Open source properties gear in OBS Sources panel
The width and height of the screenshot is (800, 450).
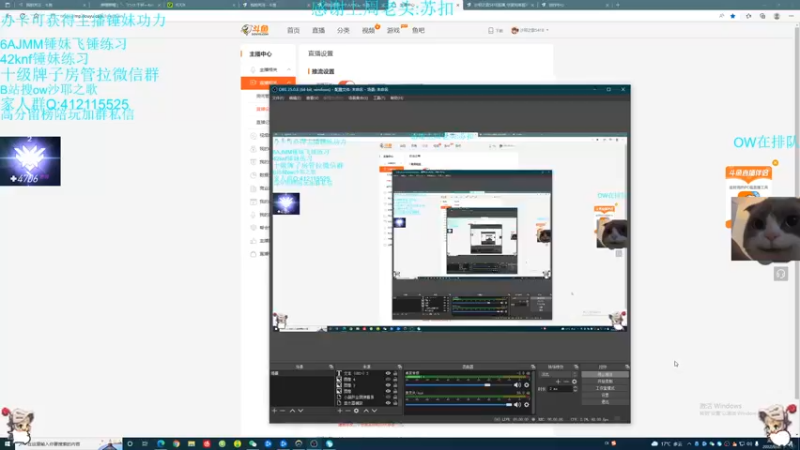356,411
